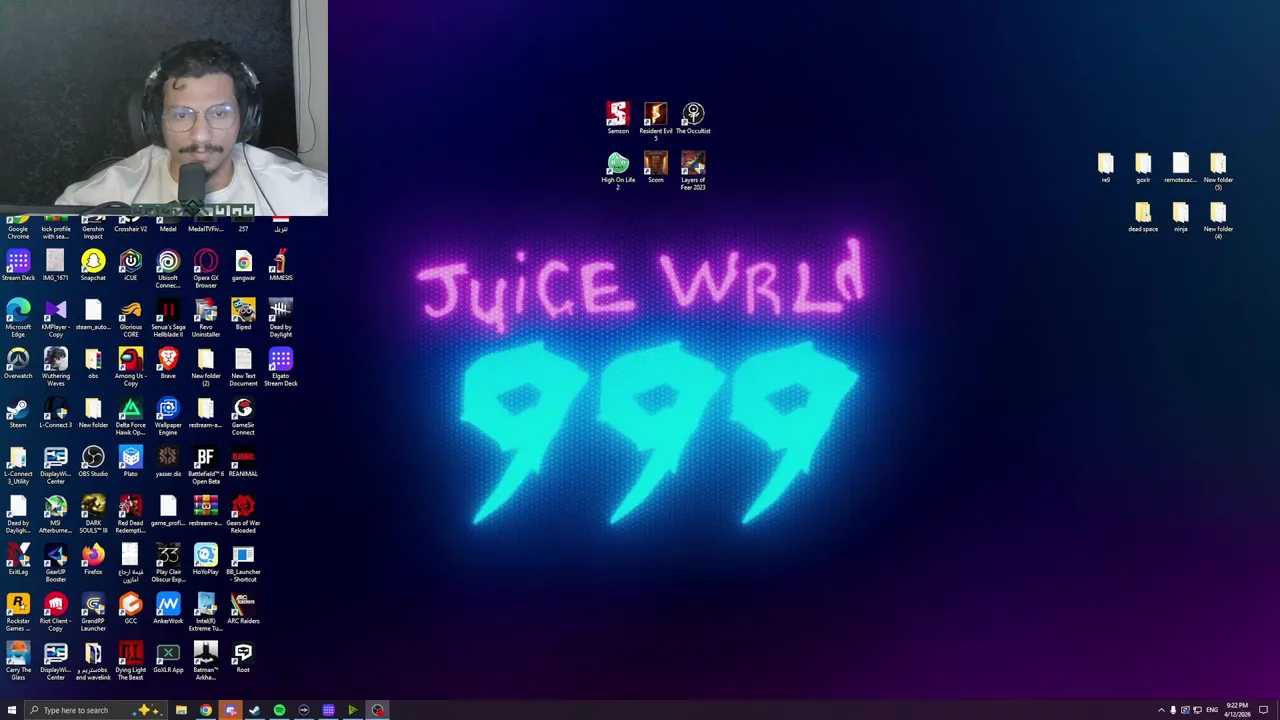1280x720 pixels.
Task: Open the taskbar clock and date
Action: click(x=1236, y=710)
